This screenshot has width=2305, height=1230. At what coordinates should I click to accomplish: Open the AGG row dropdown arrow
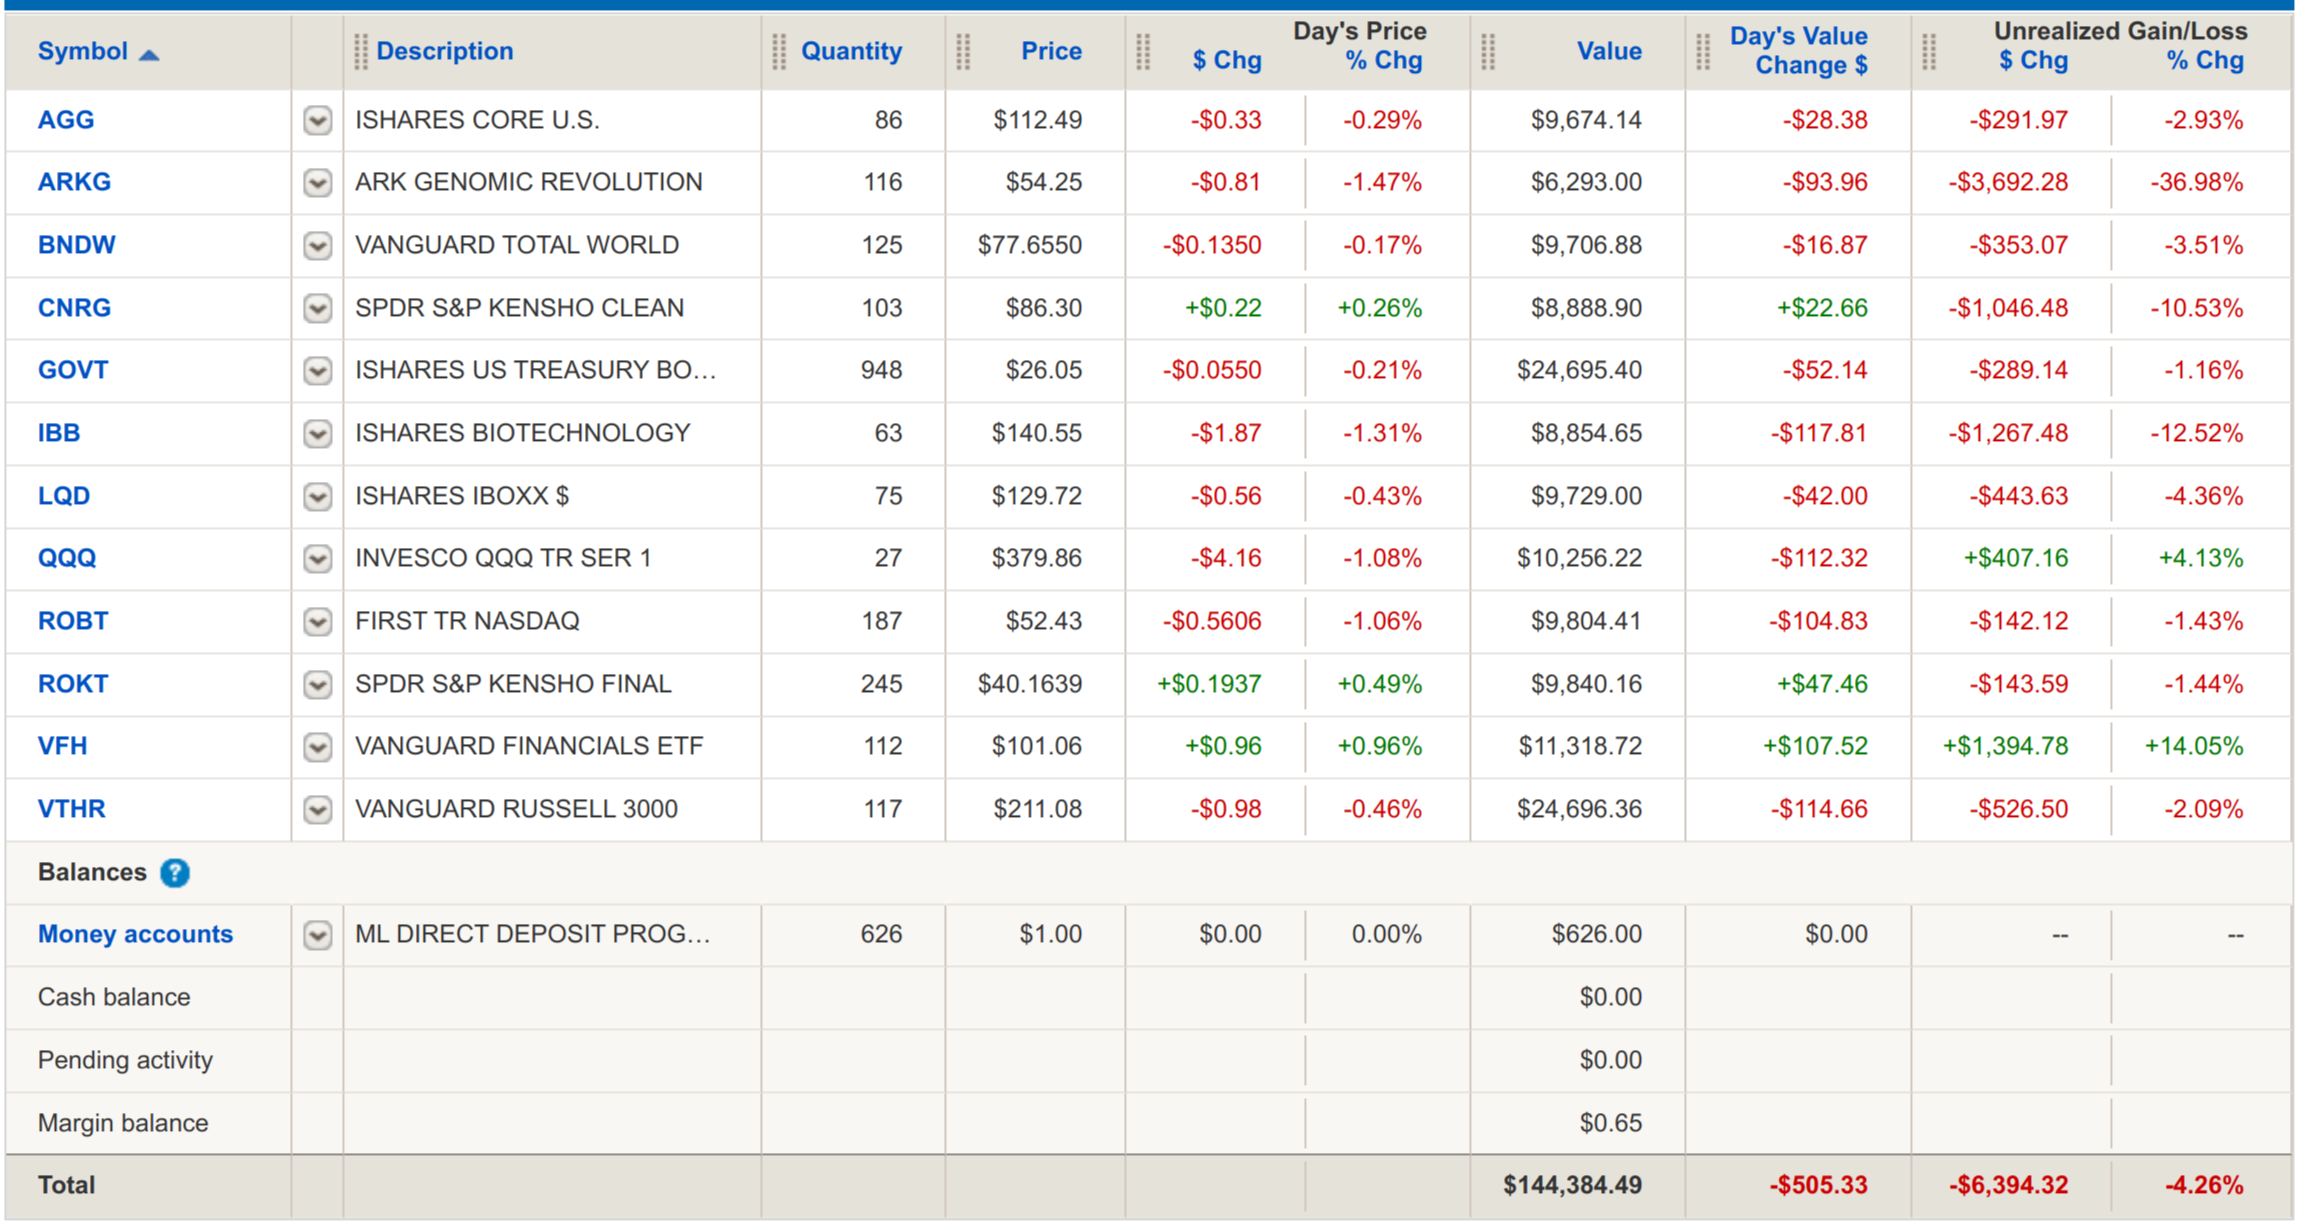point(317,121)
